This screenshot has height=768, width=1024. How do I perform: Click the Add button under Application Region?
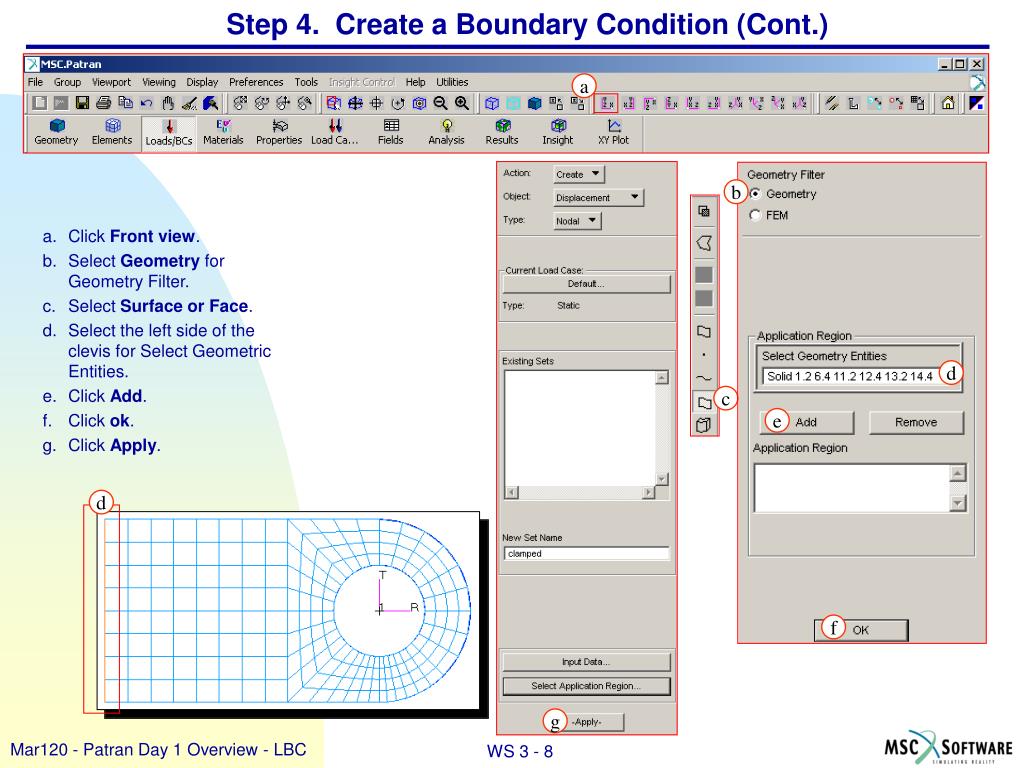pyautogui.click(x=807, y=423)
